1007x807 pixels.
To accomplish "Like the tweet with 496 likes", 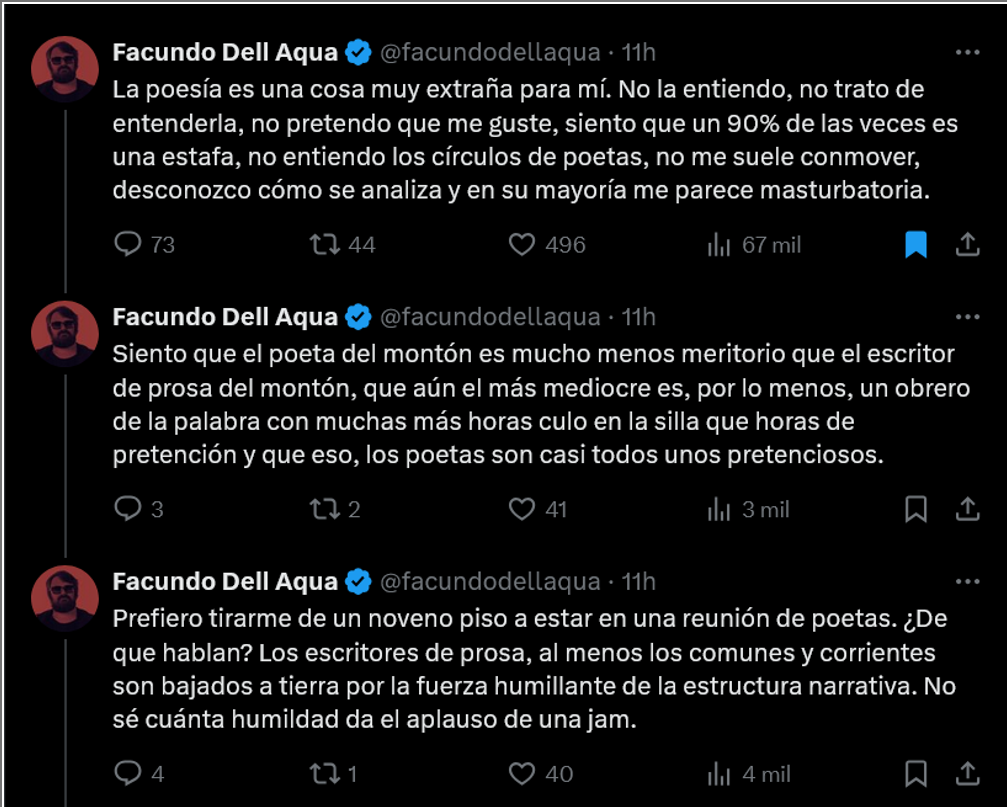I will click(522, 244).
